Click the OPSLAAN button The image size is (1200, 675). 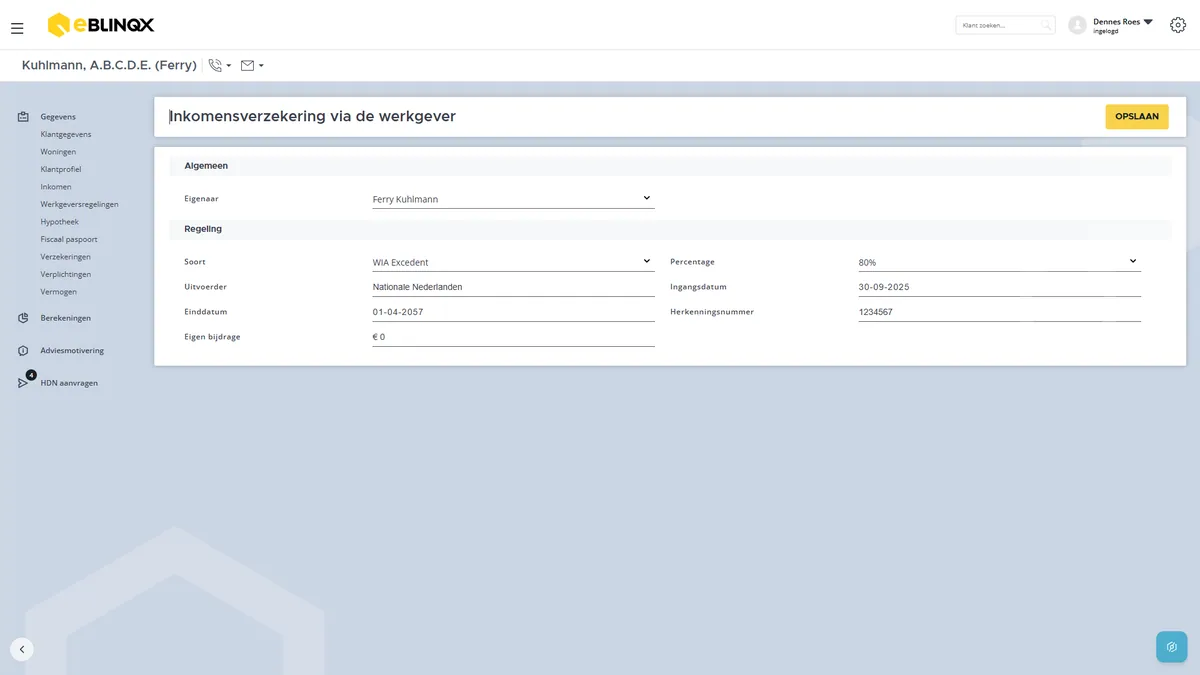coord(1137,117)
